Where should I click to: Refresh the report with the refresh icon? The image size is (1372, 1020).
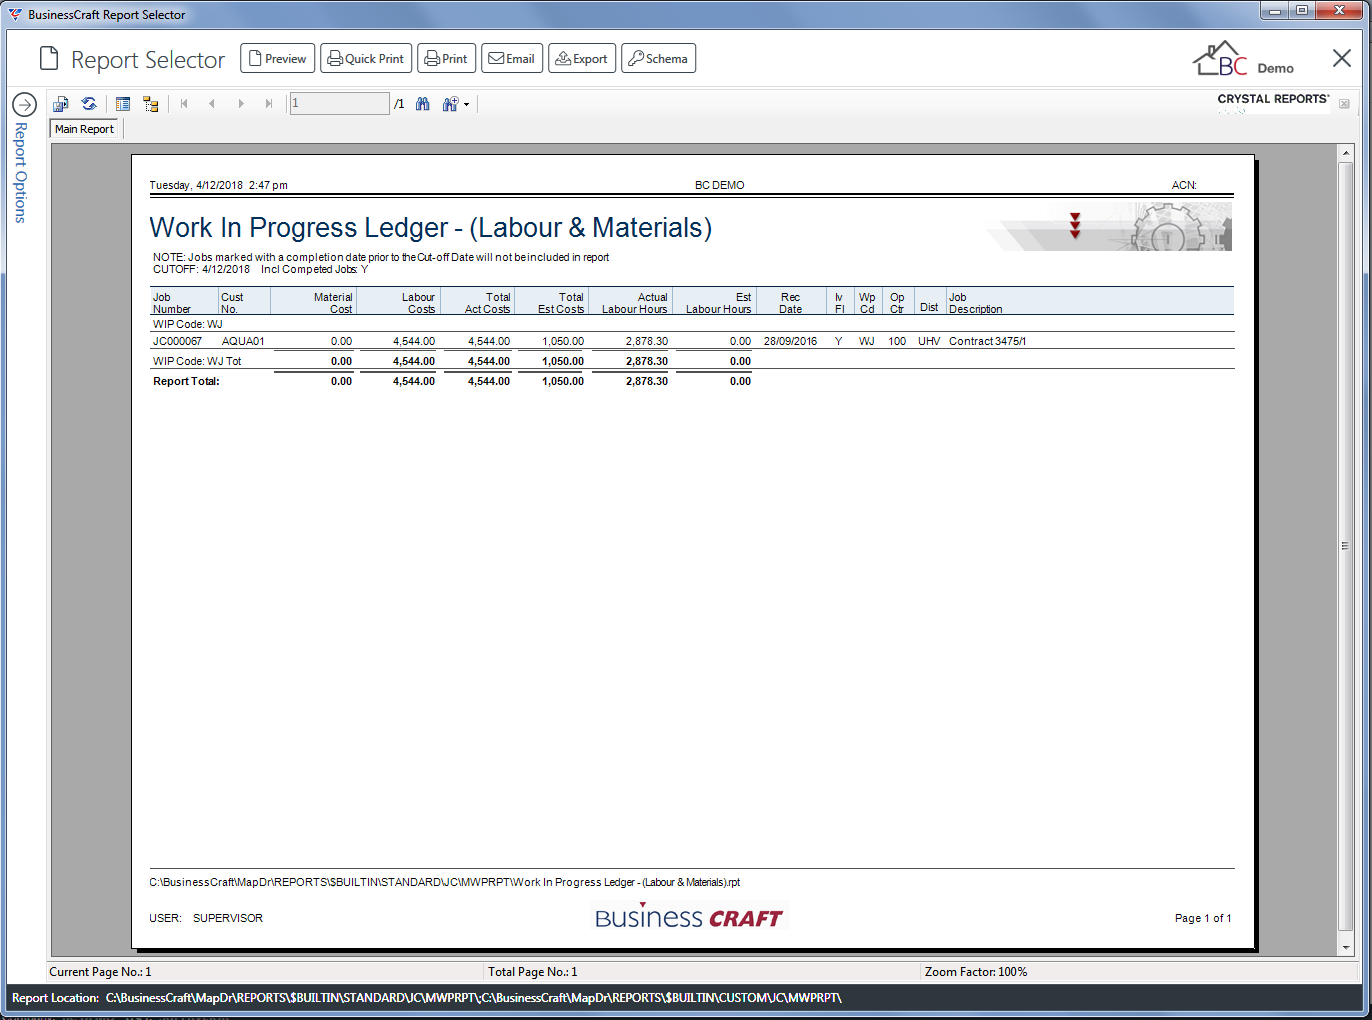(89, 104)
